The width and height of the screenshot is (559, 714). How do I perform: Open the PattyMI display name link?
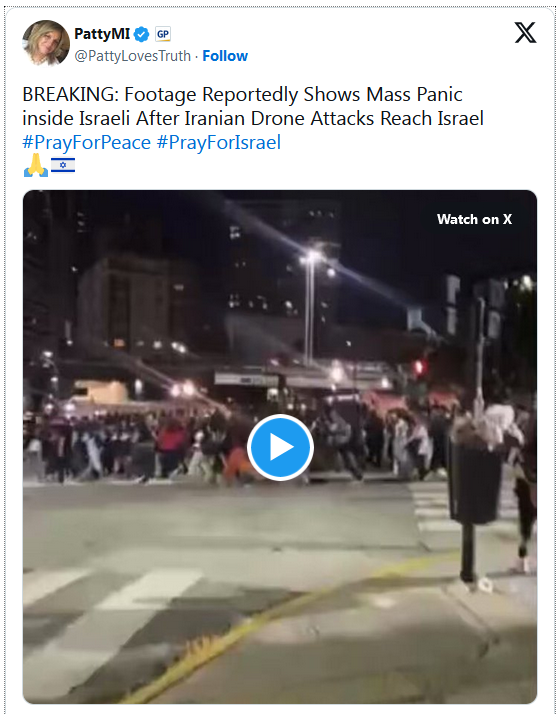(x=102, y=34)
